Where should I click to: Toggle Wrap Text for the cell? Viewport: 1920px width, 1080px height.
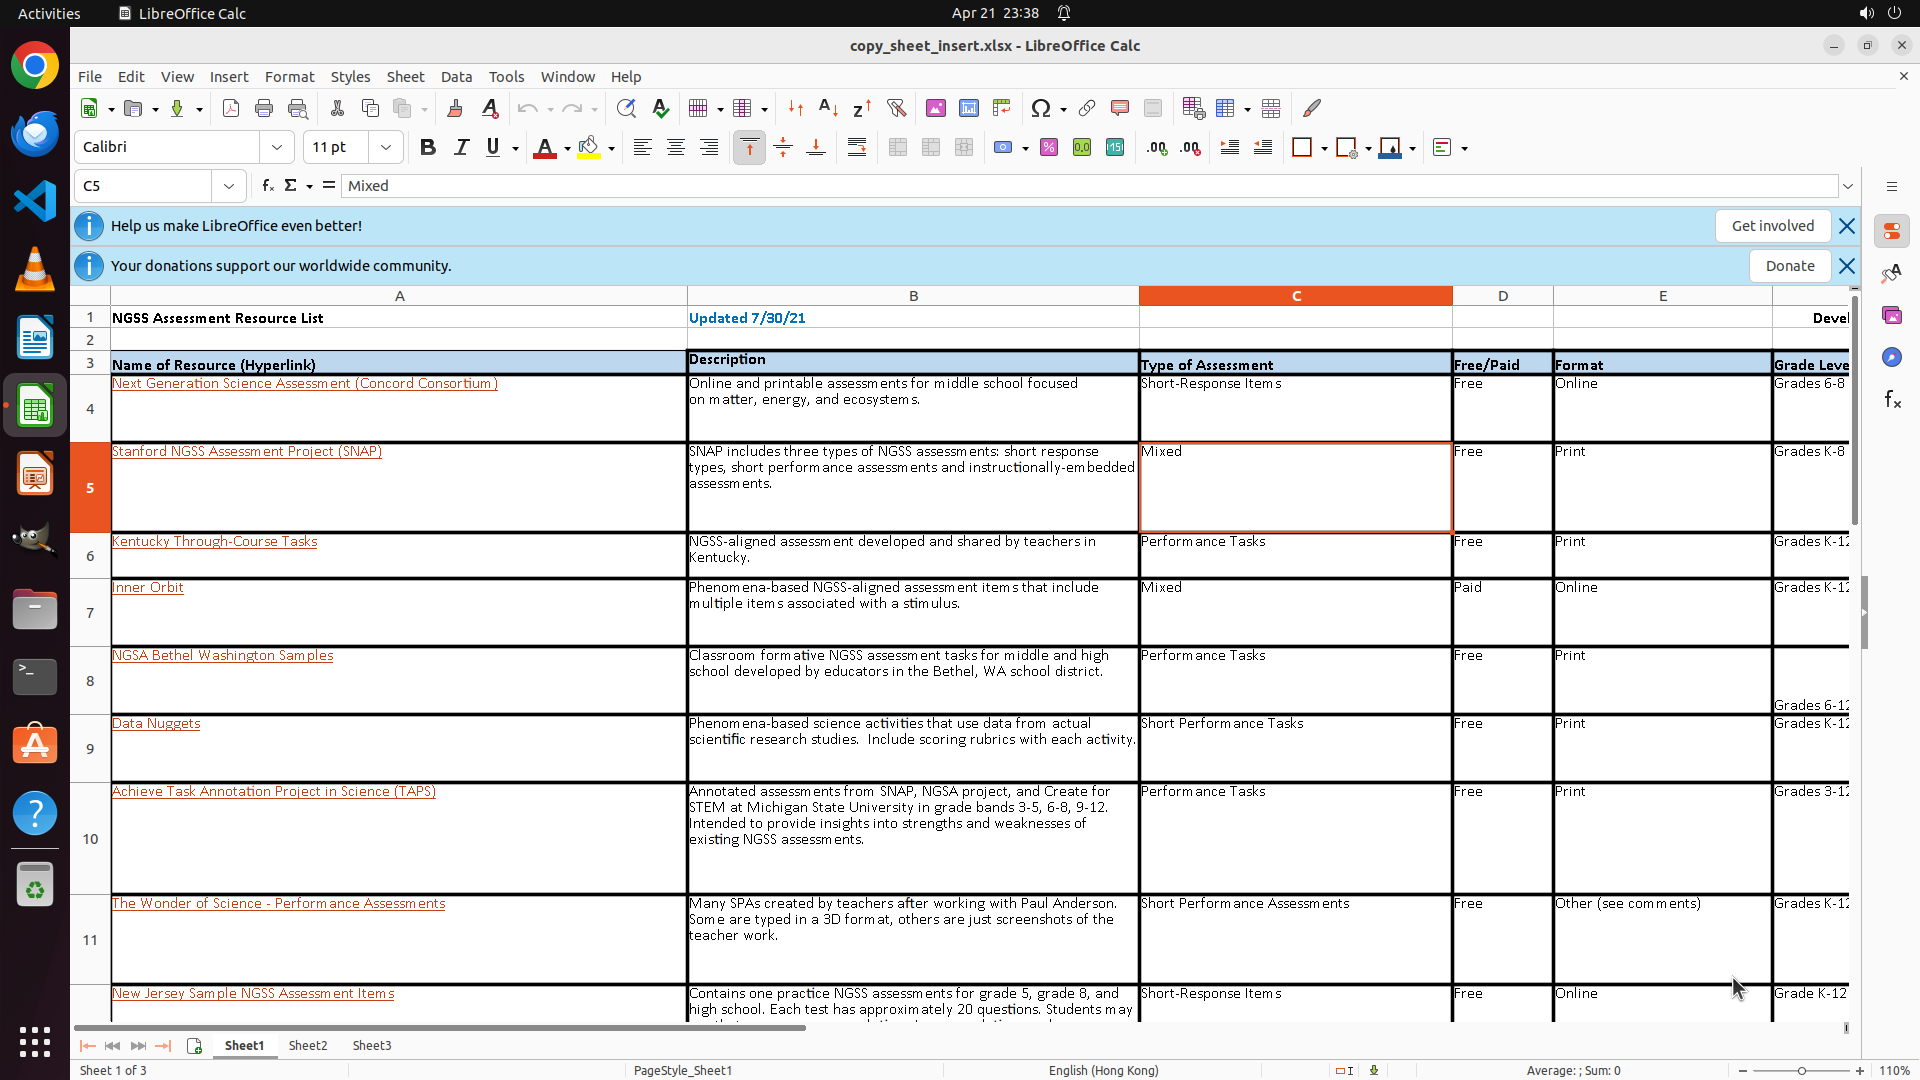[857, 148]
